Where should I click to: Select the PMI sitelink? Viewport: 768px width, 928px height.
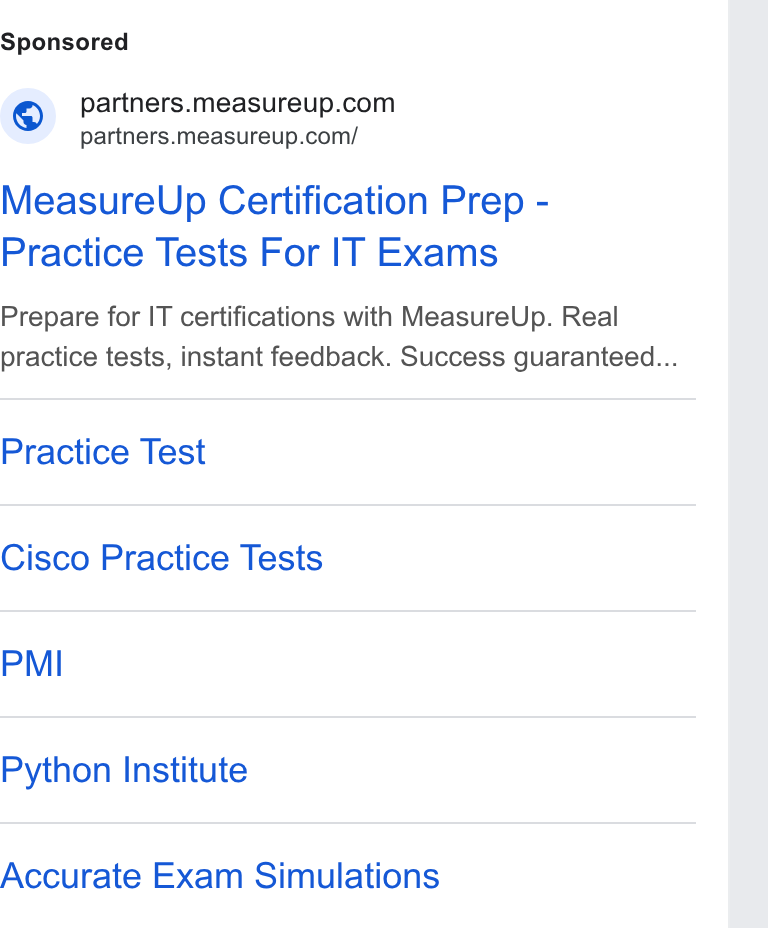31,664
